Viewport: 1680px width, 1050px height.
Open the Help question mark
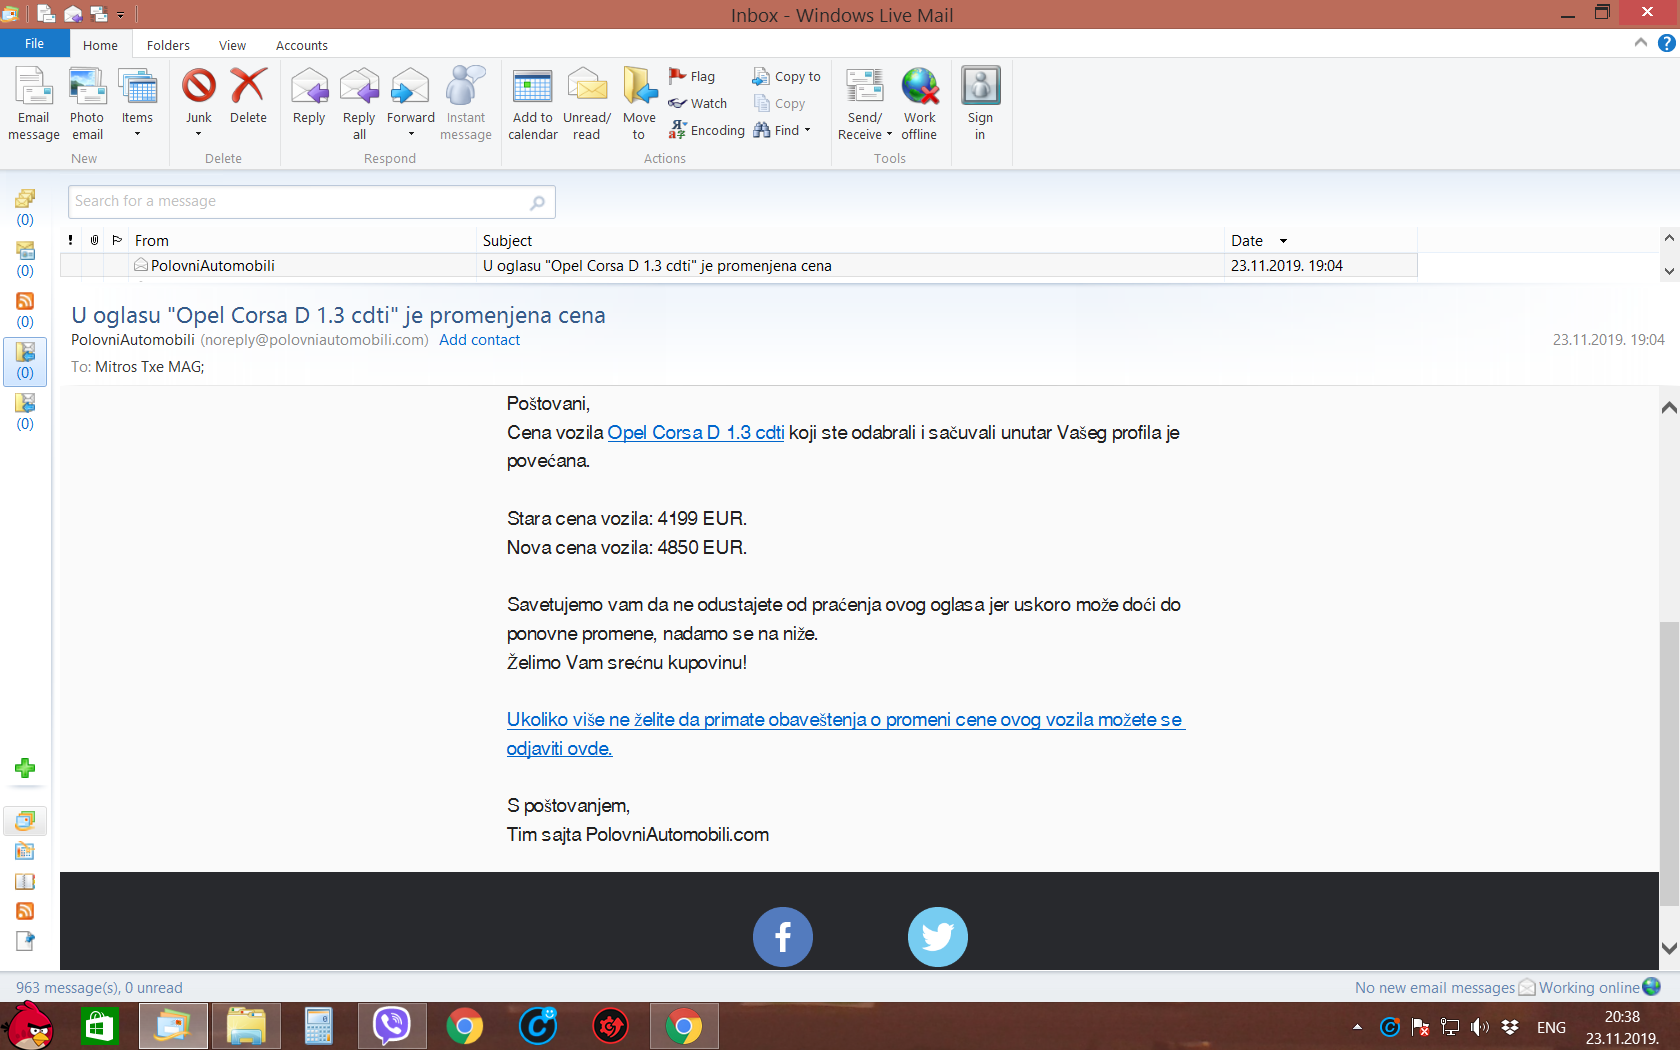(x=1666, y=42)
